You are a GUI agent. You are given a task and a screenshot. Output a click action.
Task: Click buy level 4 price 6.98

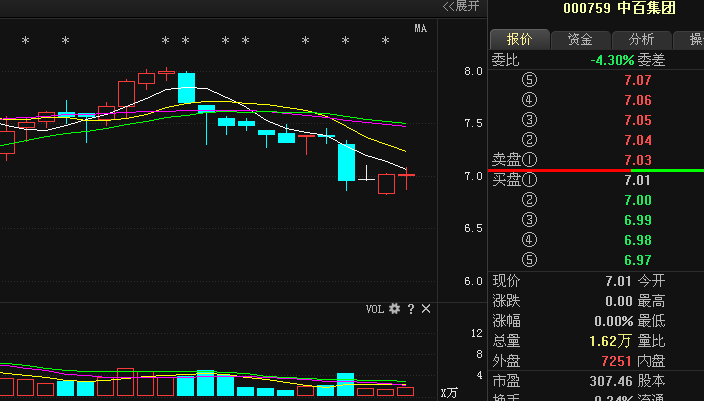638,240
